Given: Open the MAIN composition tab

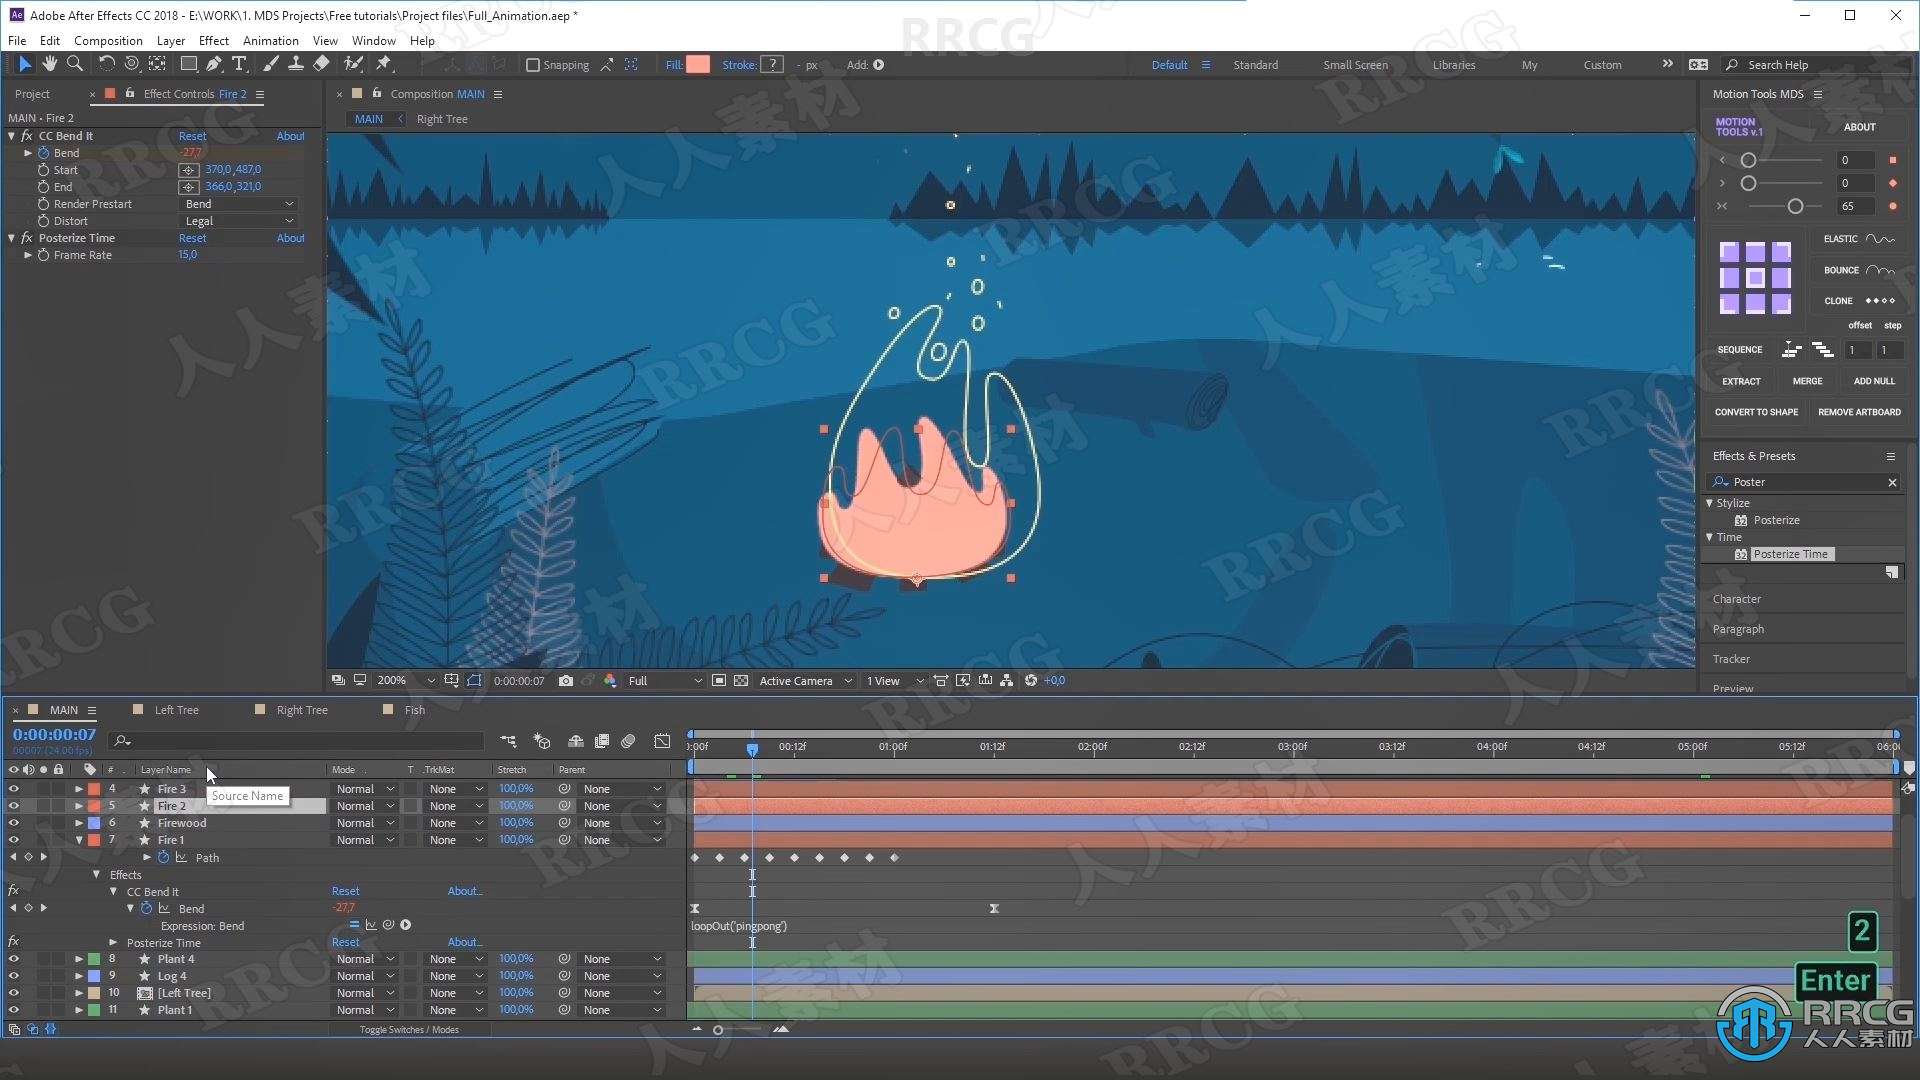Looking at the screenshot, I should click(x=368, y=117).
